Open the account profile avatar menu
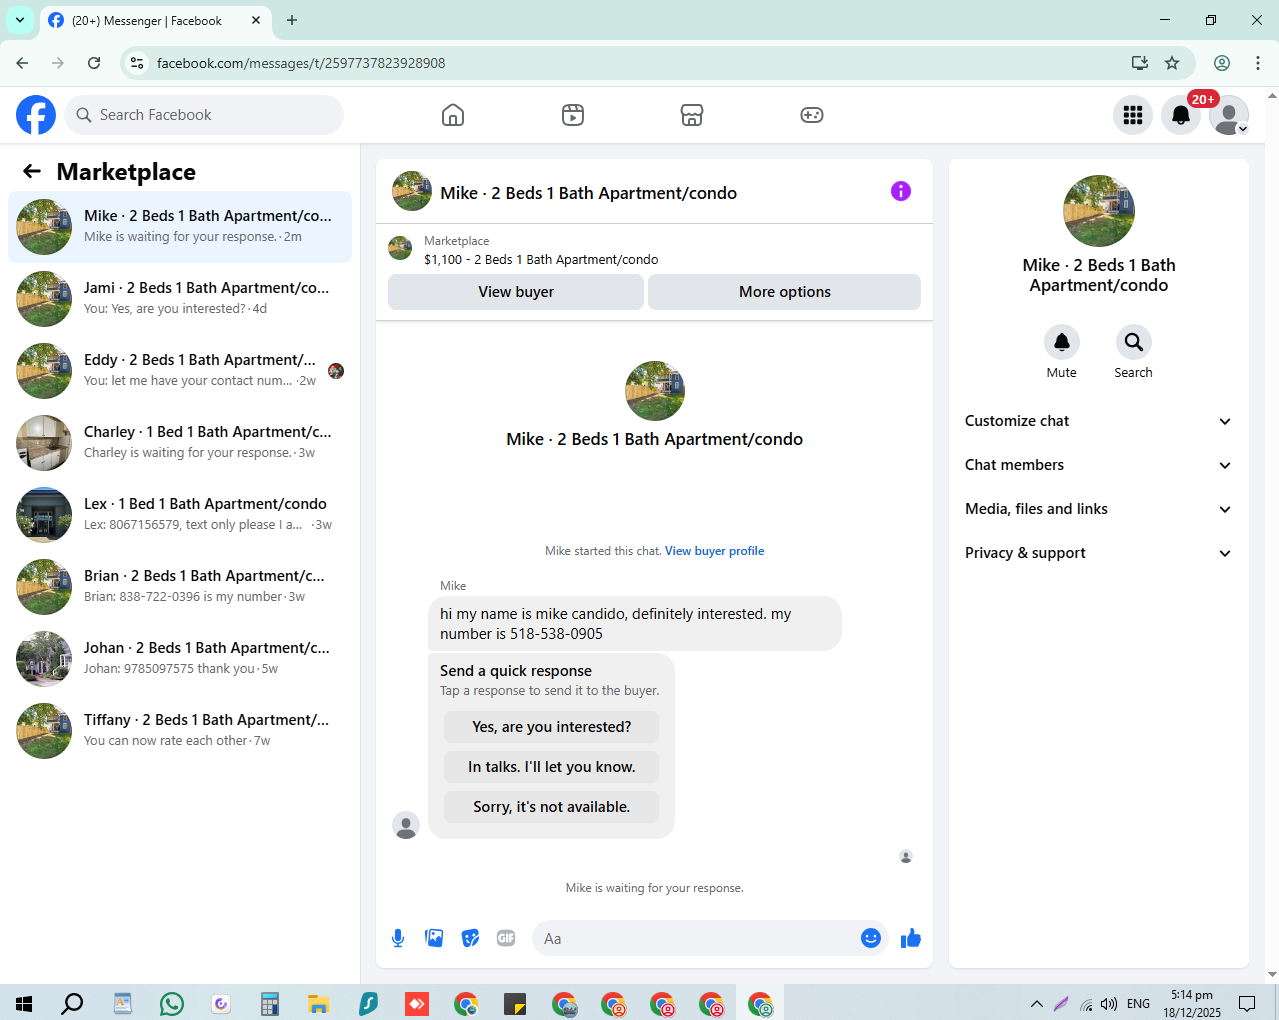Viewport: 1279px width, 1020px height. pos(1229,115)
